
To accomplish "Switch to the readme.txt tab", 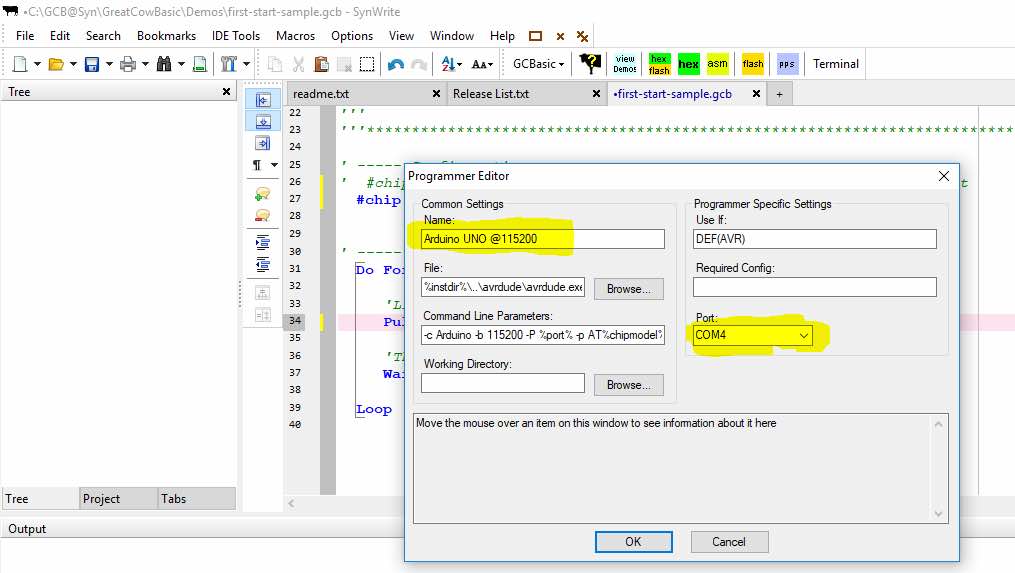I will tap(321, 94).
